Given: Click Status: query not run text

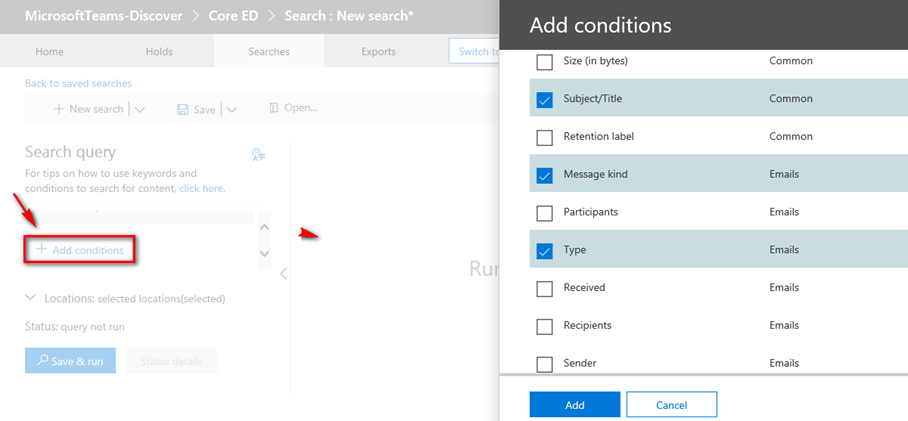Looking at the screenshot, I should (x=75, y=327).
